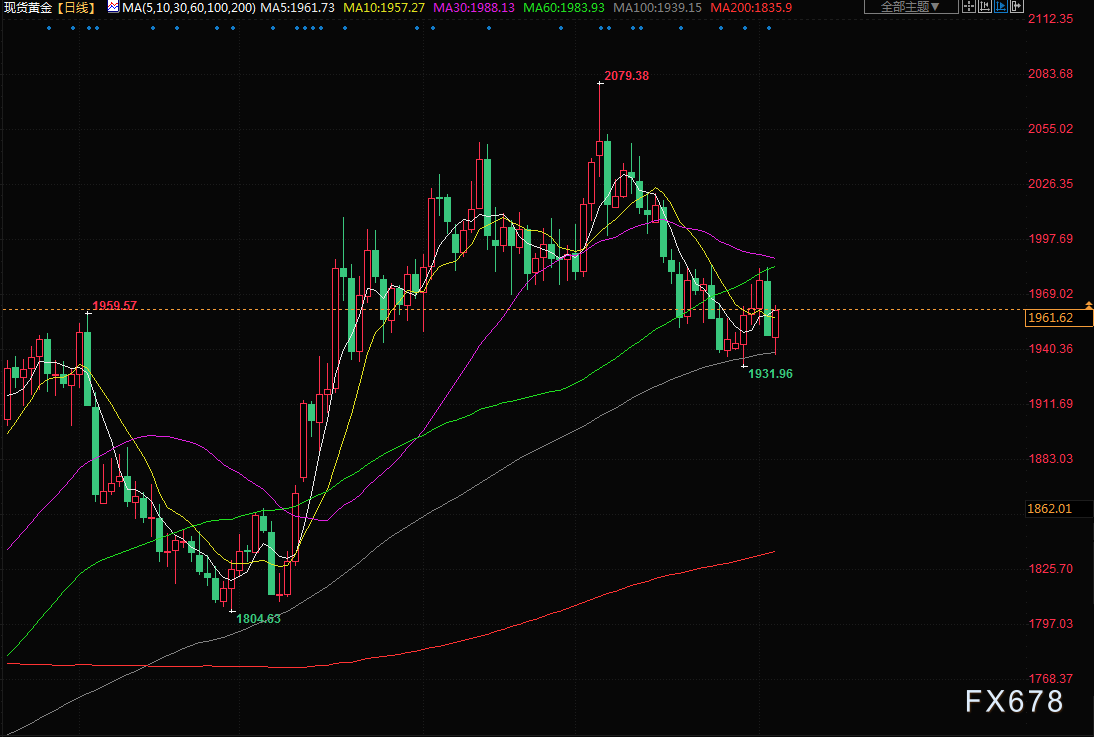Click the MA(5,10,30,60,100,200) parameters text
The height and width of the screenshot is (737, 1094).
point(188,8)
